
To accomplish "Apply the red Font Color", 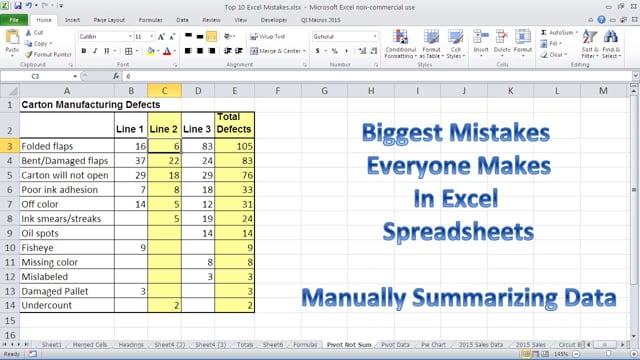I will click(x=167, y=51).
